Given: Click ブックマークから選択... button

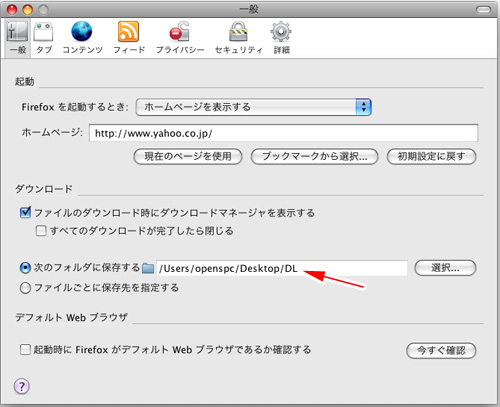Looking at the screenshot, I should (314, 156).
